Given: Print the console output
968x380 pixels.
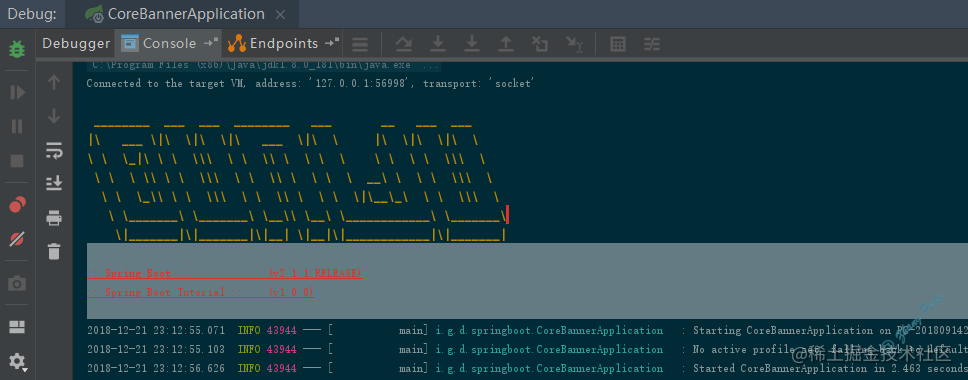Looking at the screenshot, I should point(54,217).
